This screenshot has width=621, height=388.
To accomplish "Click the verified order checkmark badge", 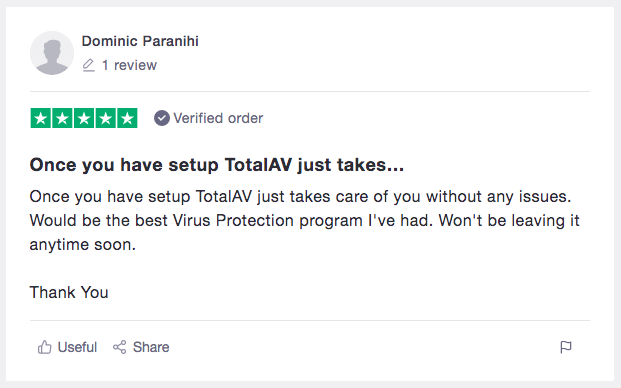I will [x=162, y=118].
